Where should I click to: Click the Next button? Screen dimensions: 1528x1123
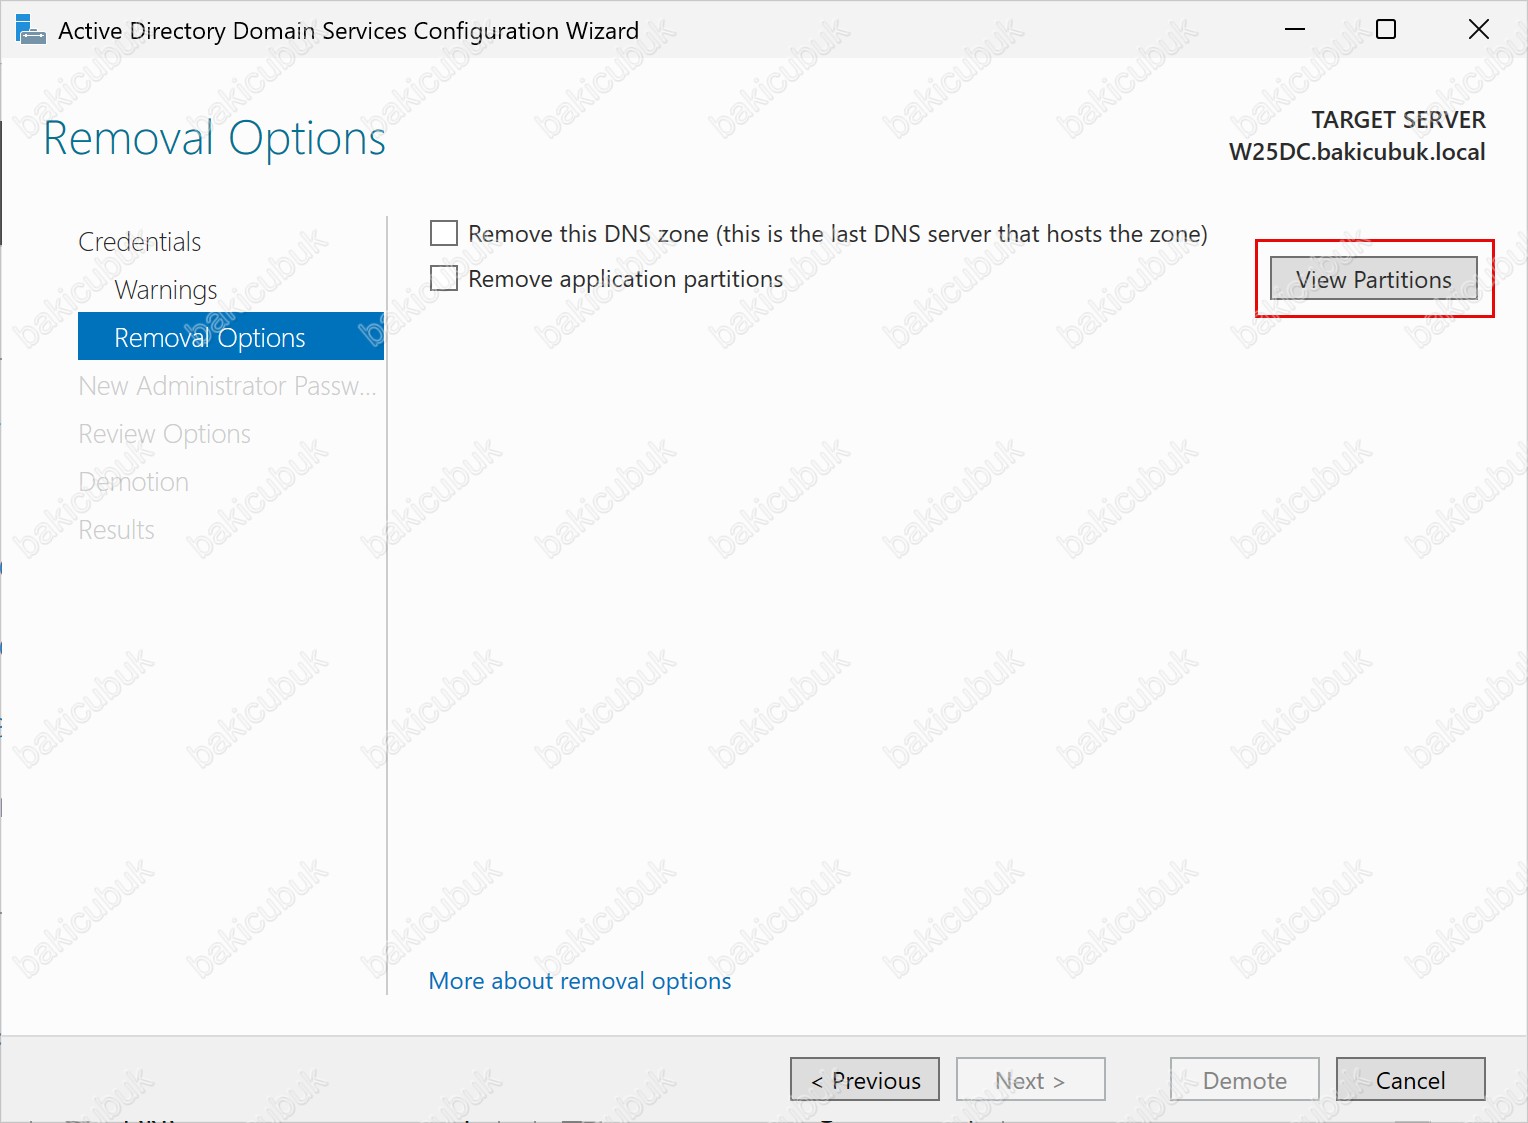[x=1031, y=1080]
